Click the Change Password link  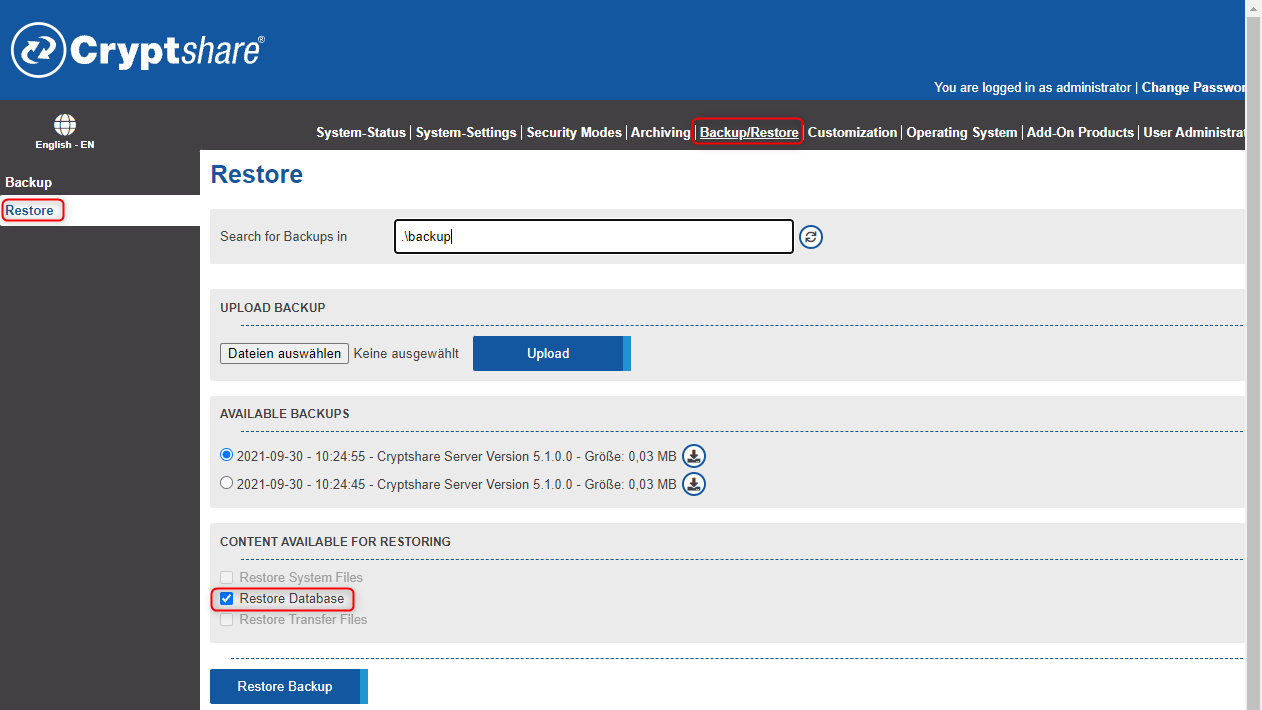(1194, 87)
